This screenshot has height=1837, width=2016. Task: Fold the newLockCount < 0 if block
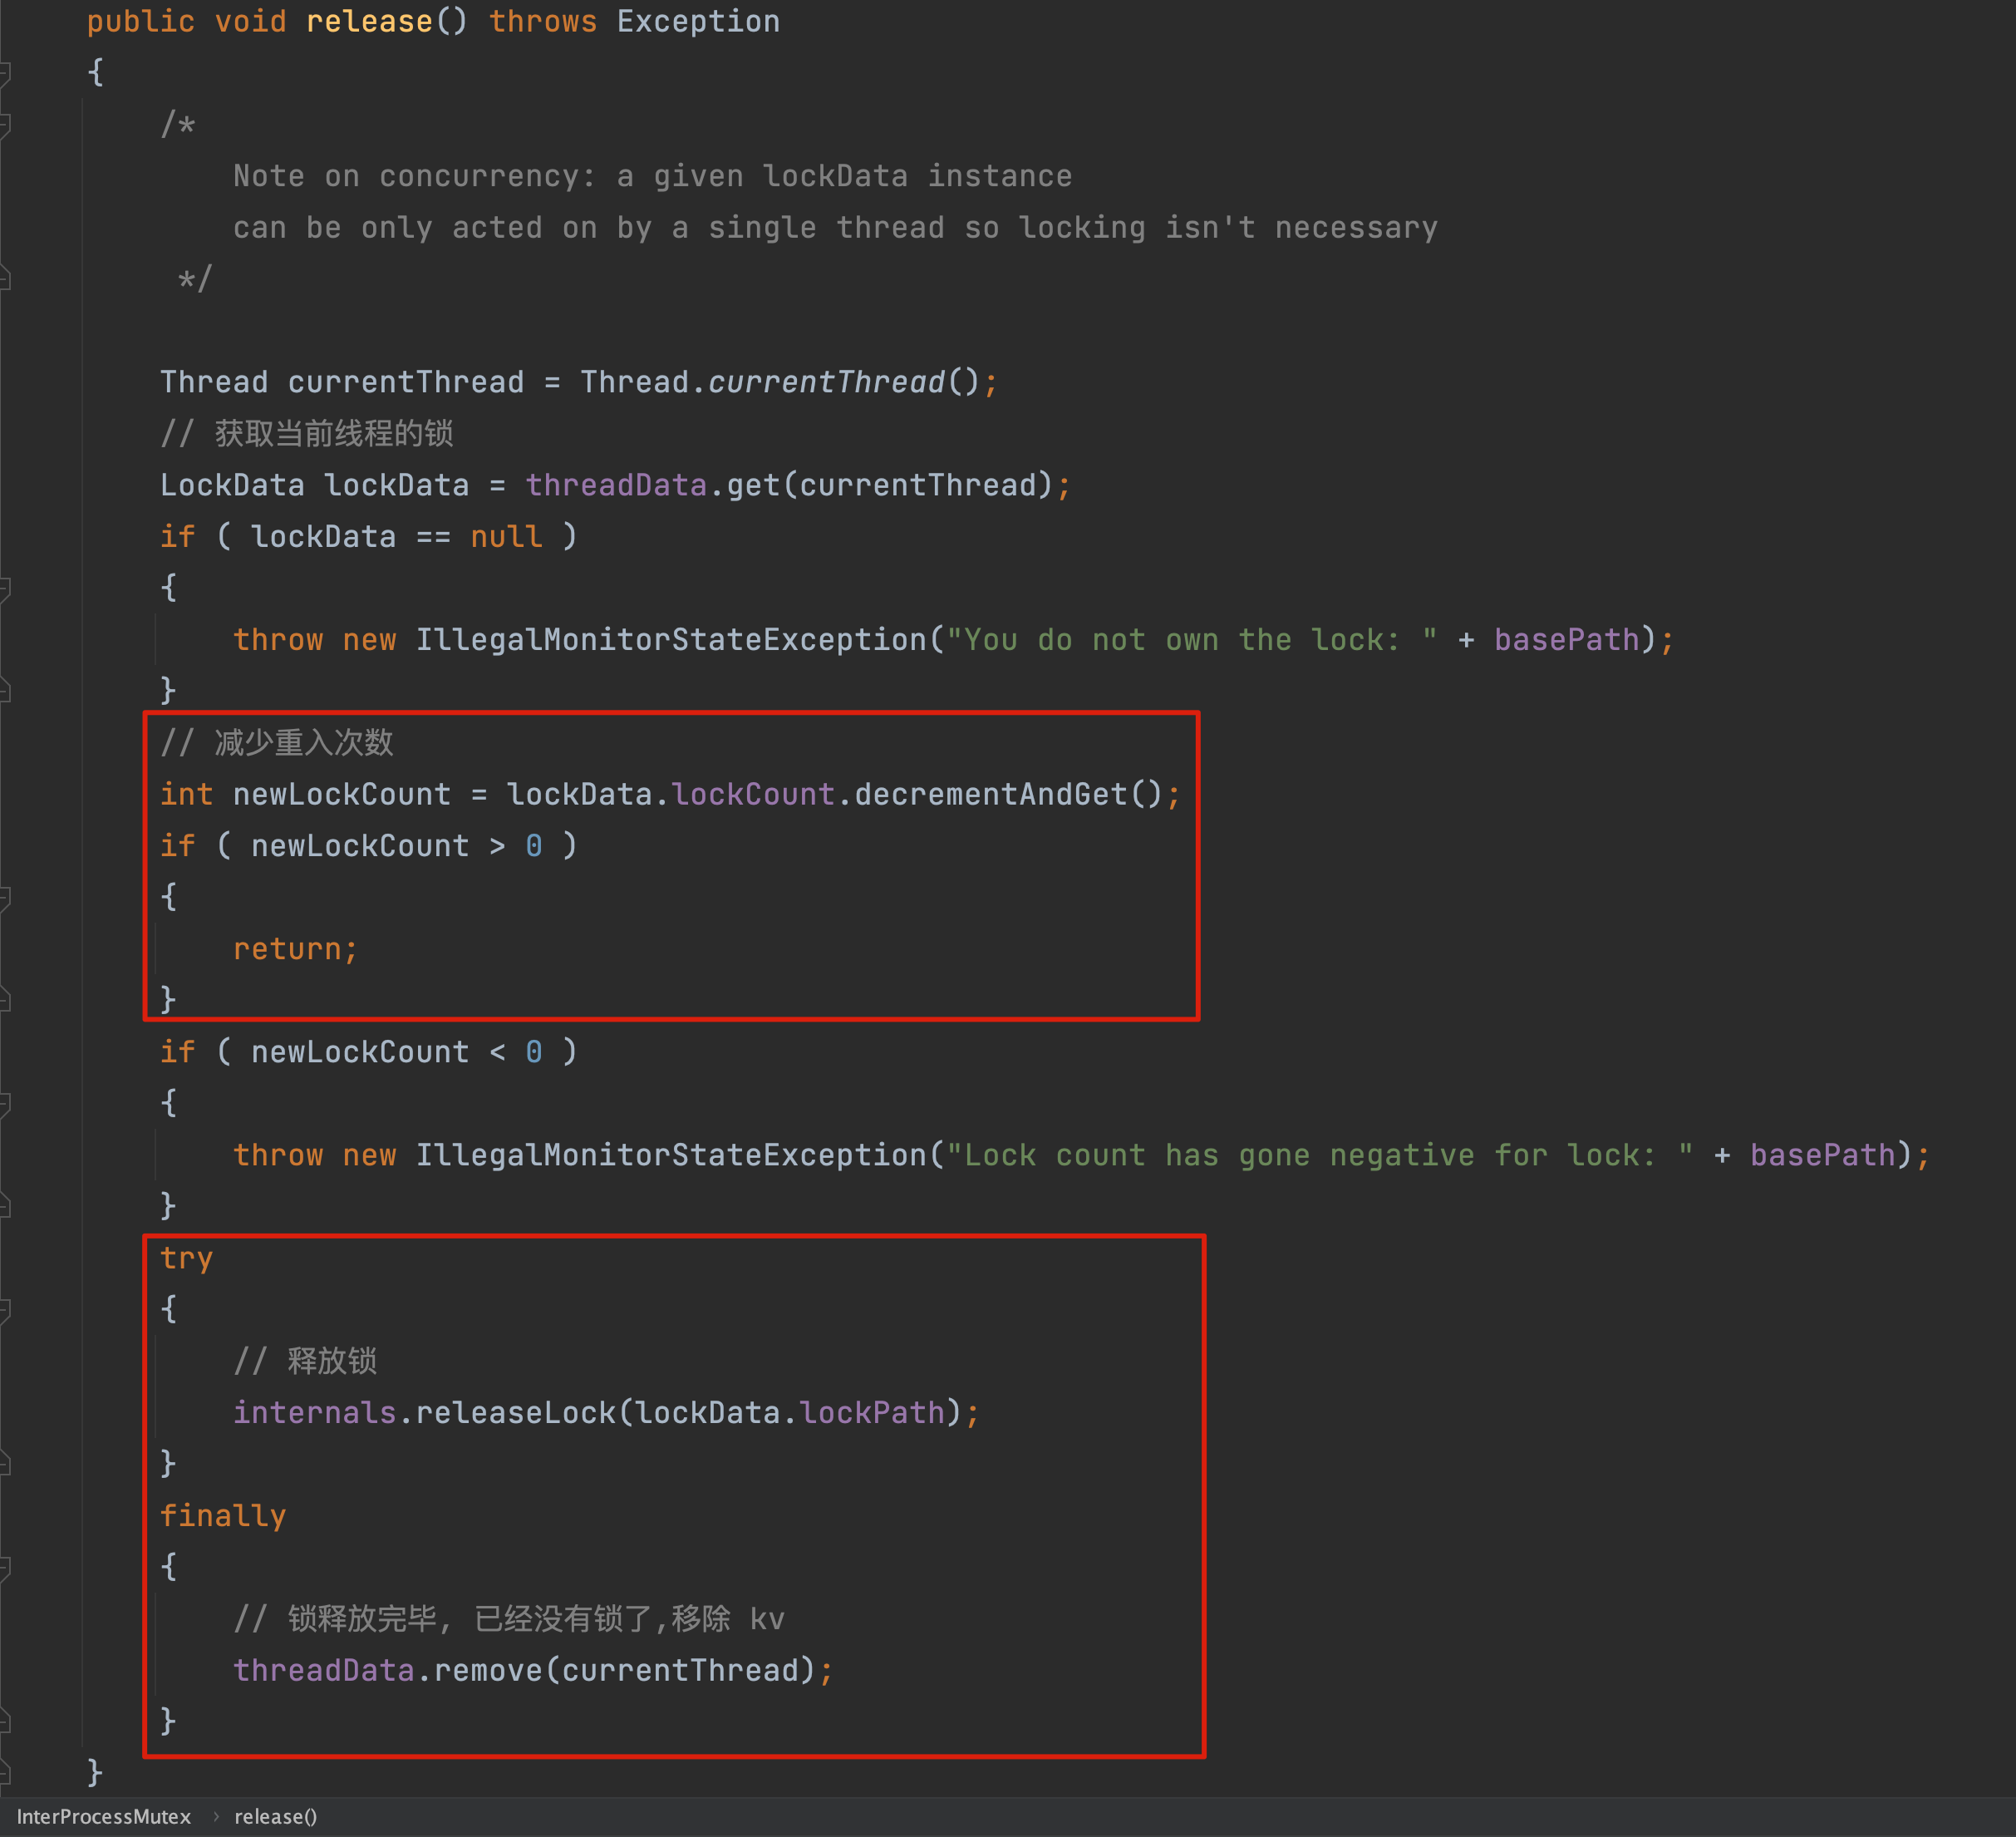pos(5,1104)
